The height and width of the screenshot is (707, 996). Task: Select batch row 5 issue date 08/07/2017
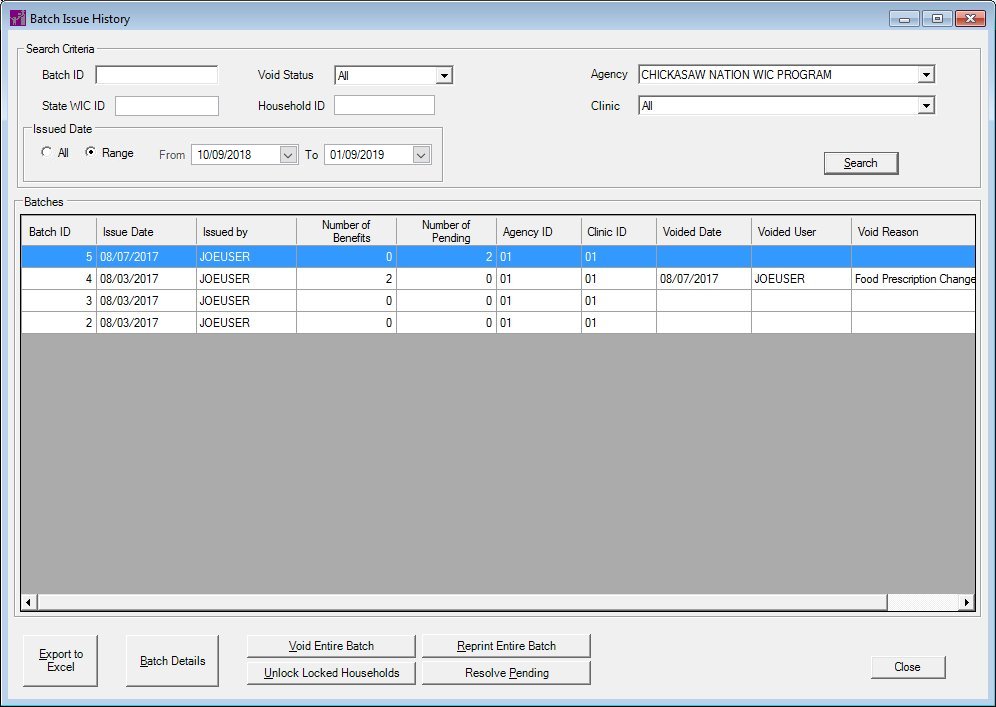coord(146,257)
